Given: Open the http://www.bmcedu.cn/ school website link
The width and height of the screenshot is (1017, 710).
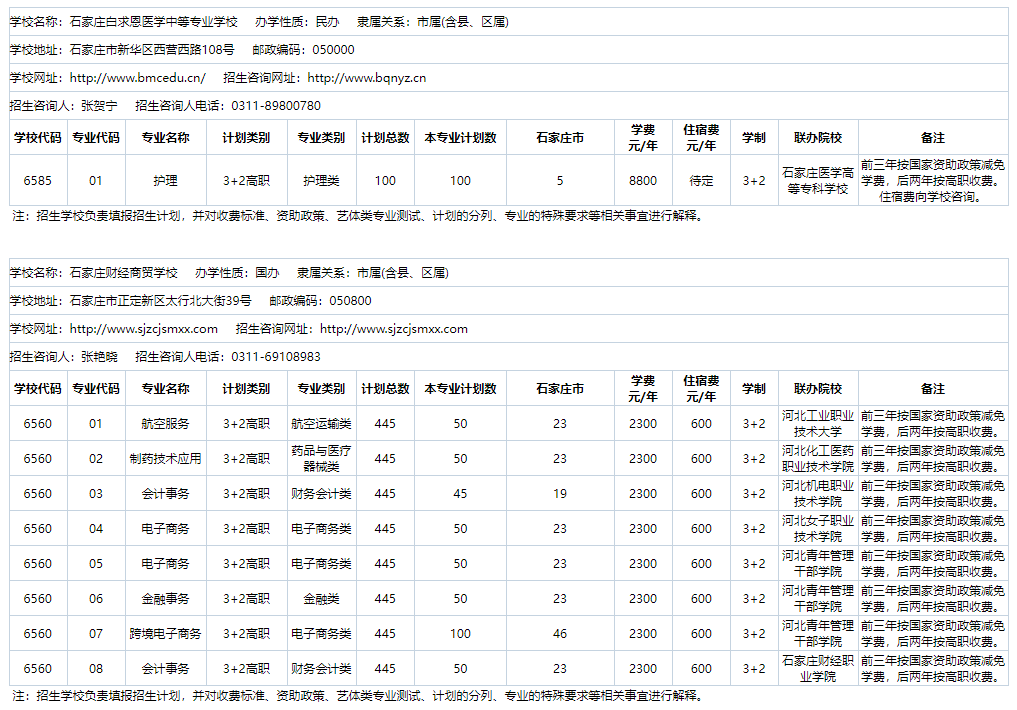Looking at the screenshot, I should tap(137, 78).
